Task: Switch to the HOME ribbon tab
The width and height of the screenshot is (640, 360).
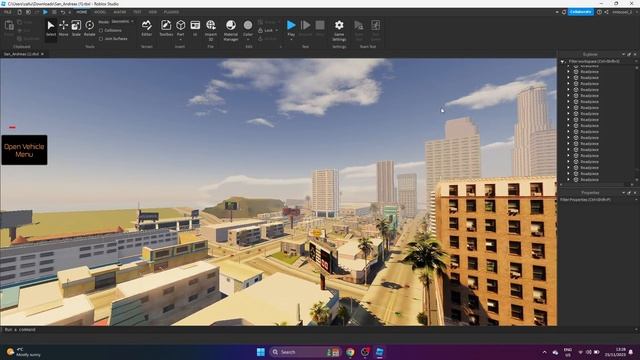Action: point(82,12)
